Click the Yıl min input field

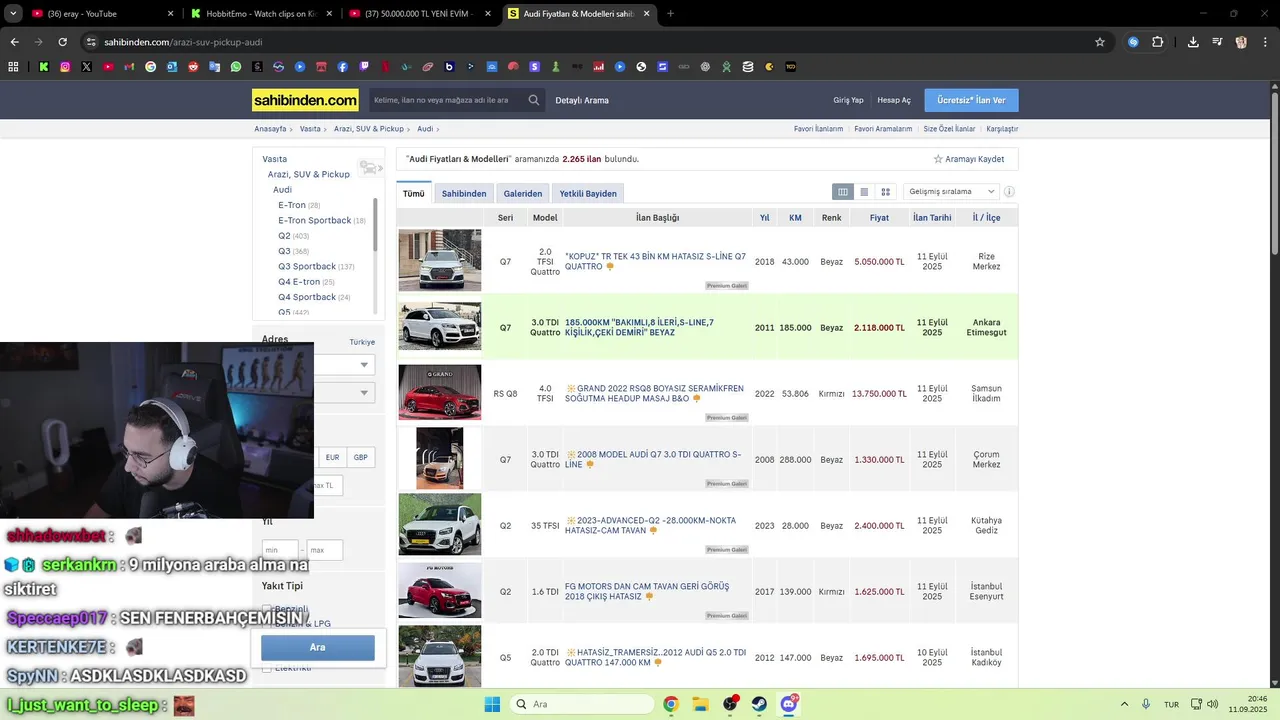click(x=280, y=550)
